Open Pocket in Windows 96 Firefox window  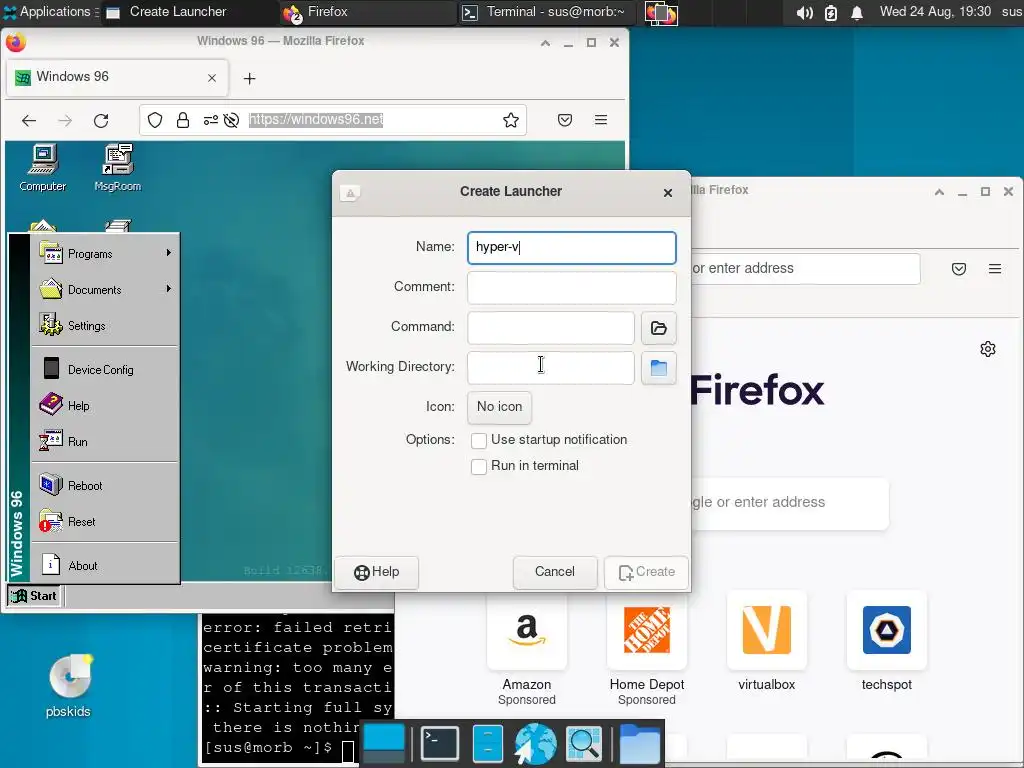tap(565, 120)
